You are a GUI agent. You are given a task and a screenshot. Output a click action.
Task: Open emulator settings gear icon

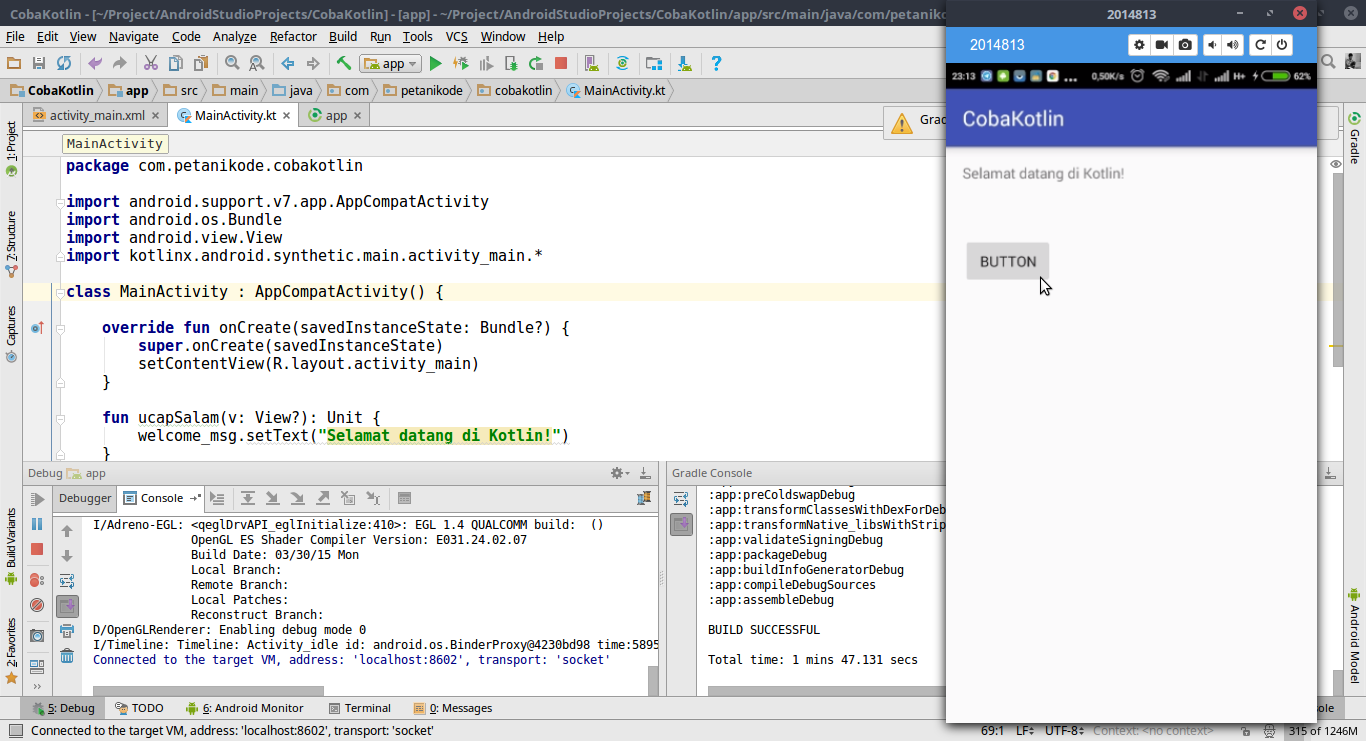click(x=1139, y=44)
